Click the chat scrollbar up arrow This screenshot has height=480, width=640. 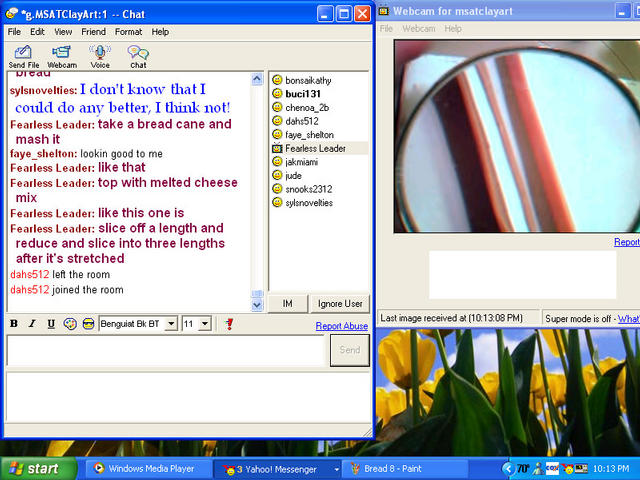(x=257, y=79)
